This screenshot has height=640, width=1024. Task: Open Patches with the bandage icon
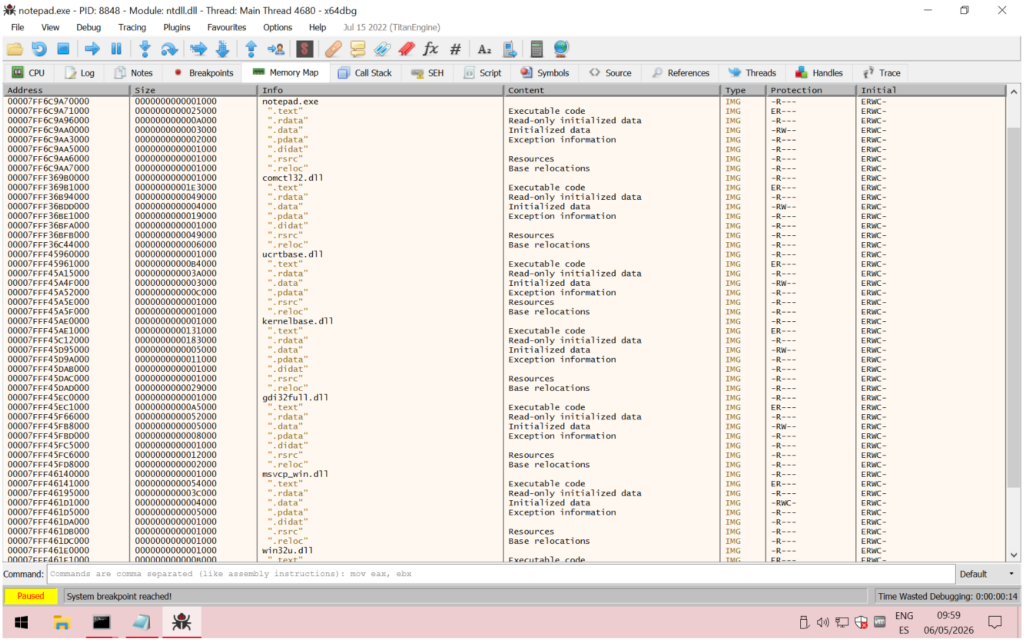coord(333,49)
